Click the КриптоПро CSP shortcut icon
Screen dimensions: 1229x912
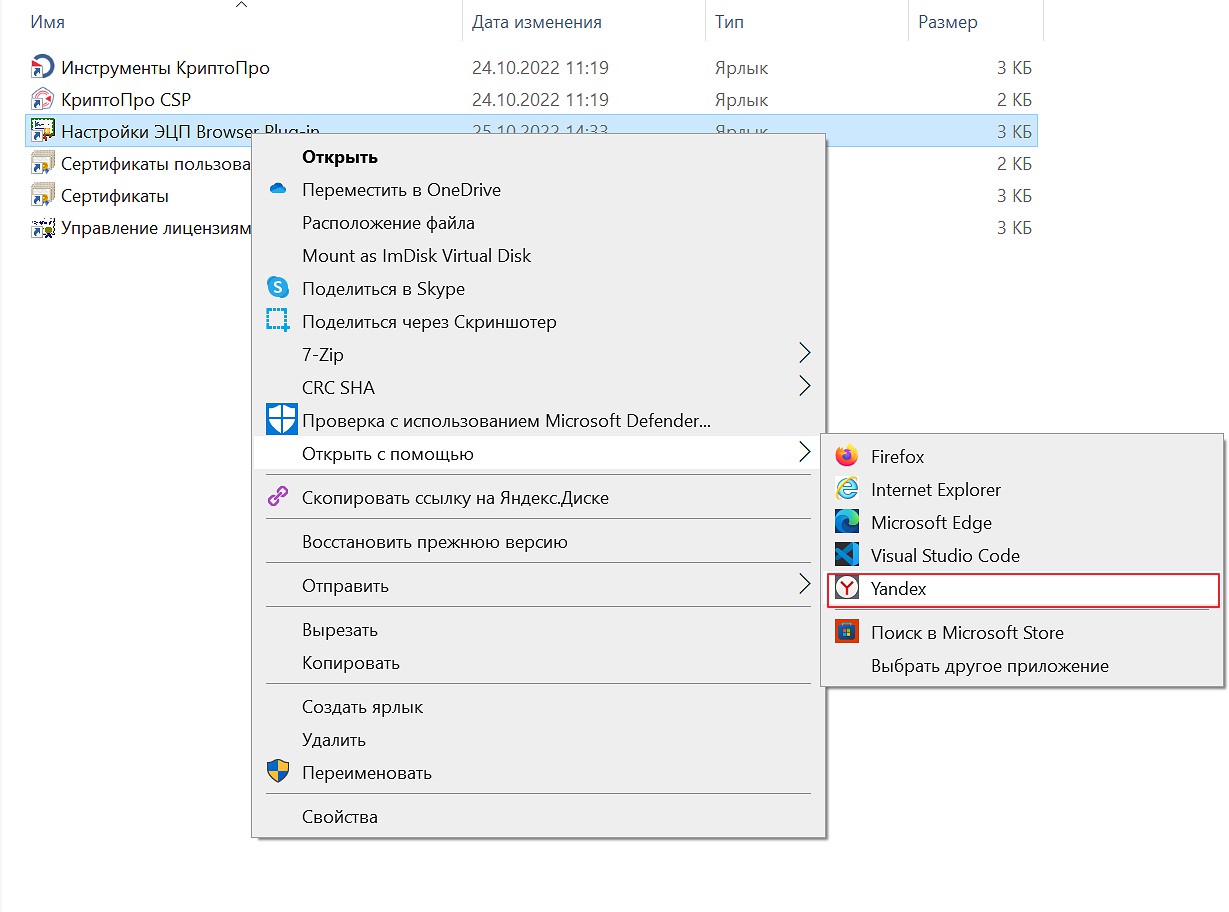pos(42,100)
